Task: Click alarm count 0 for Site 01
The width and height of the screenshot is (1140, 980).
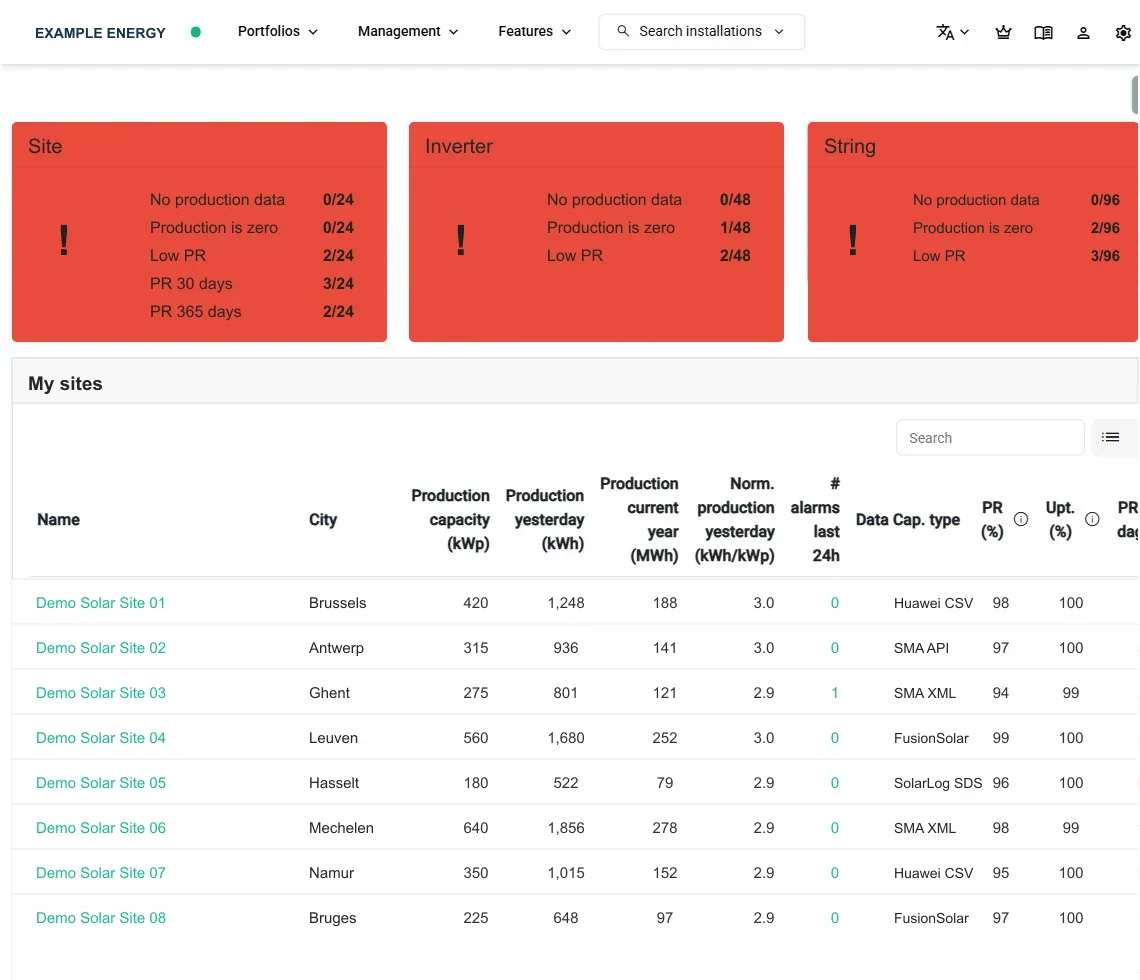Action: [835, 603]
